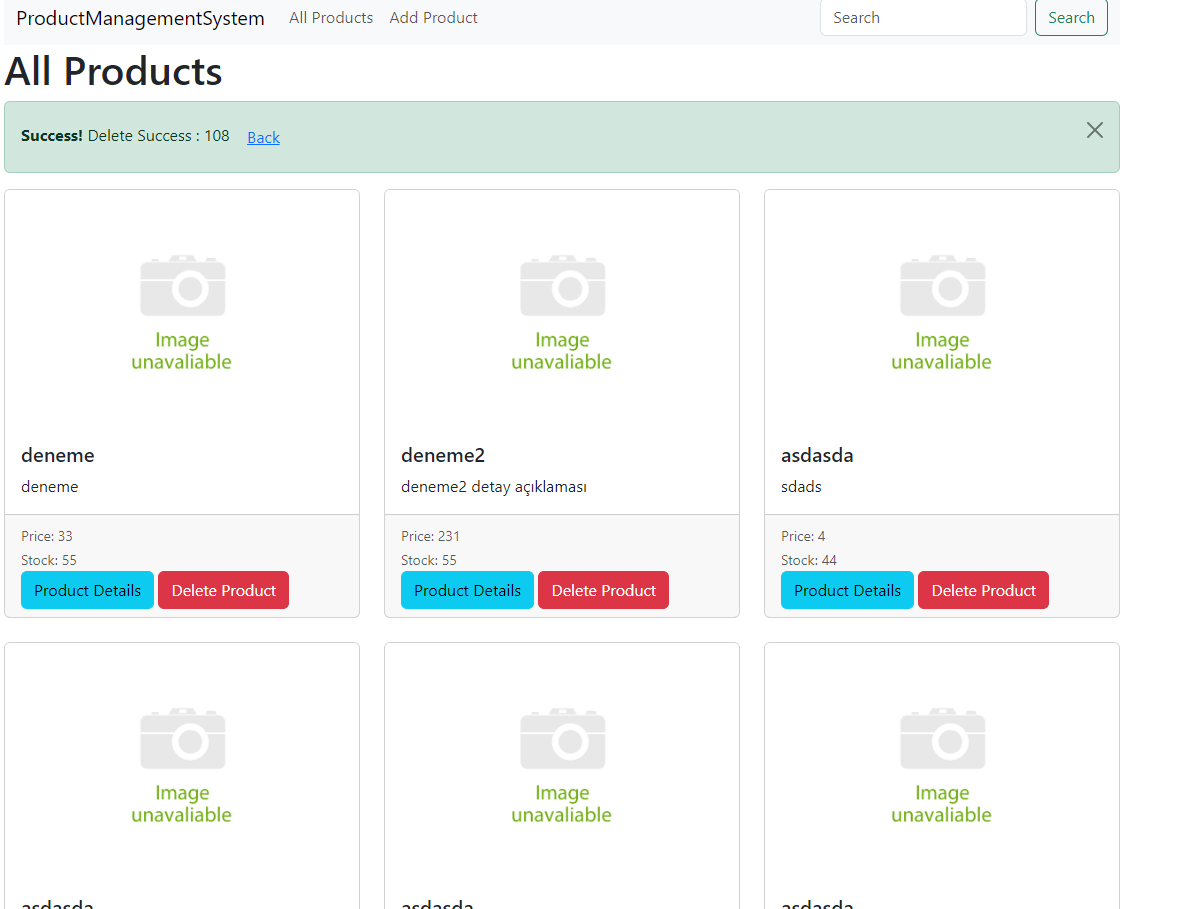Delete Product for deneme card
The width and height of the screenshot is (1201, 909).
point(223,590)
